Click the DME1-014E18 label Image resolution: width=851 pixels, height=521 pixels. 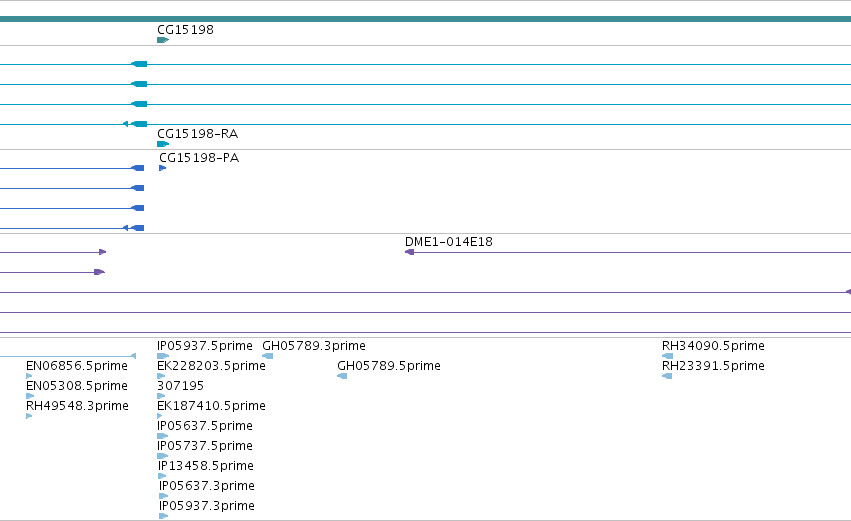(449, 242)
